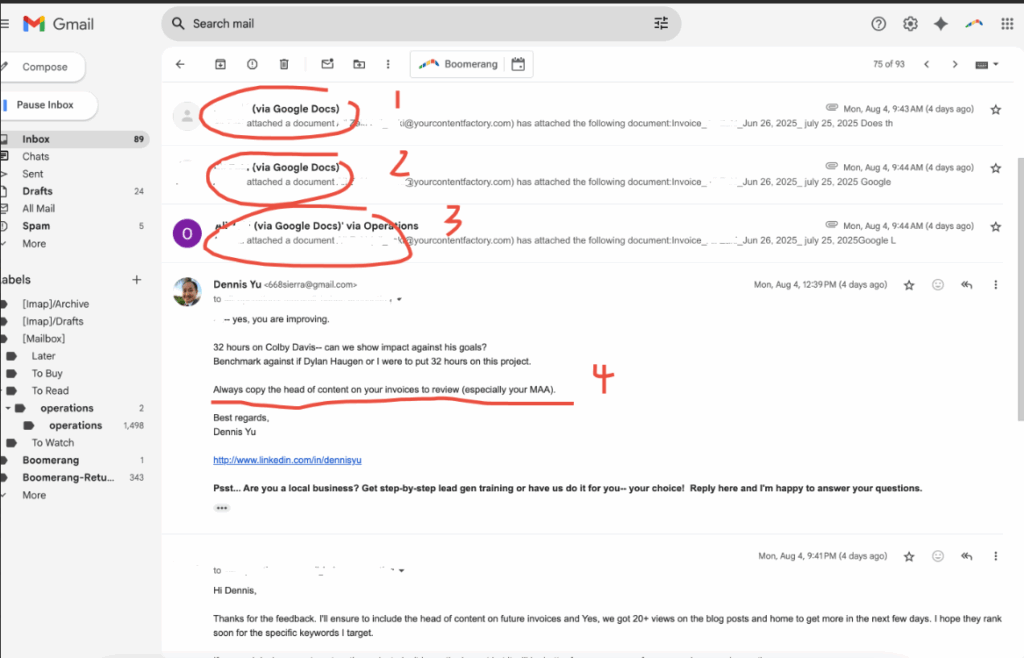This screenshot has width=1024, height=658.
Task: Star the 9:41 PM reply message
Action: pos(909,556)
